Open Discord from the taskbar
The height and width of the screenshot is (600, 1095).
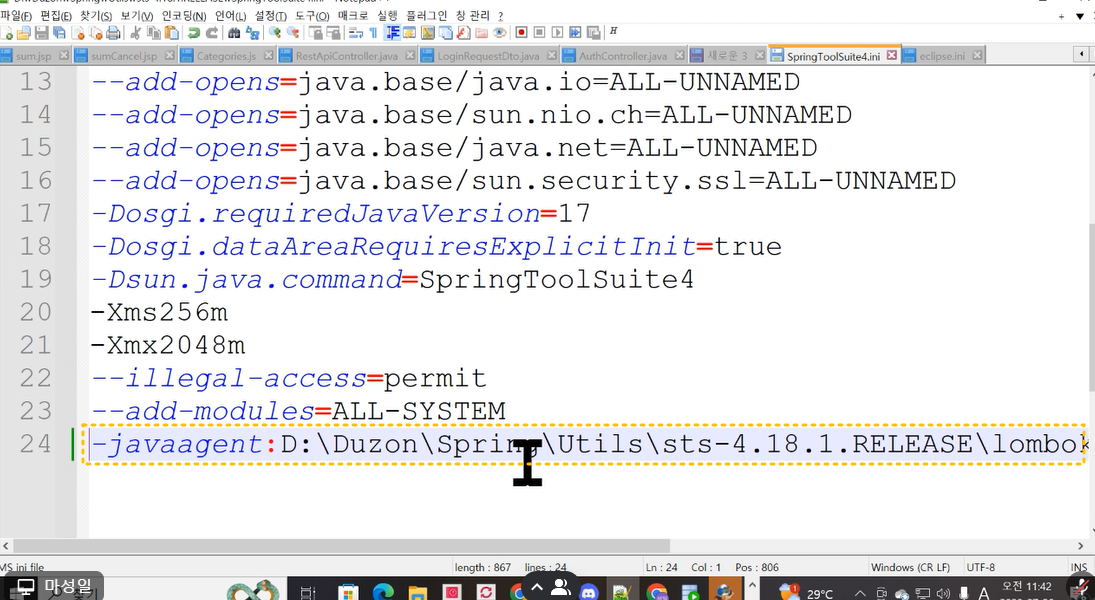pos(589,592)
